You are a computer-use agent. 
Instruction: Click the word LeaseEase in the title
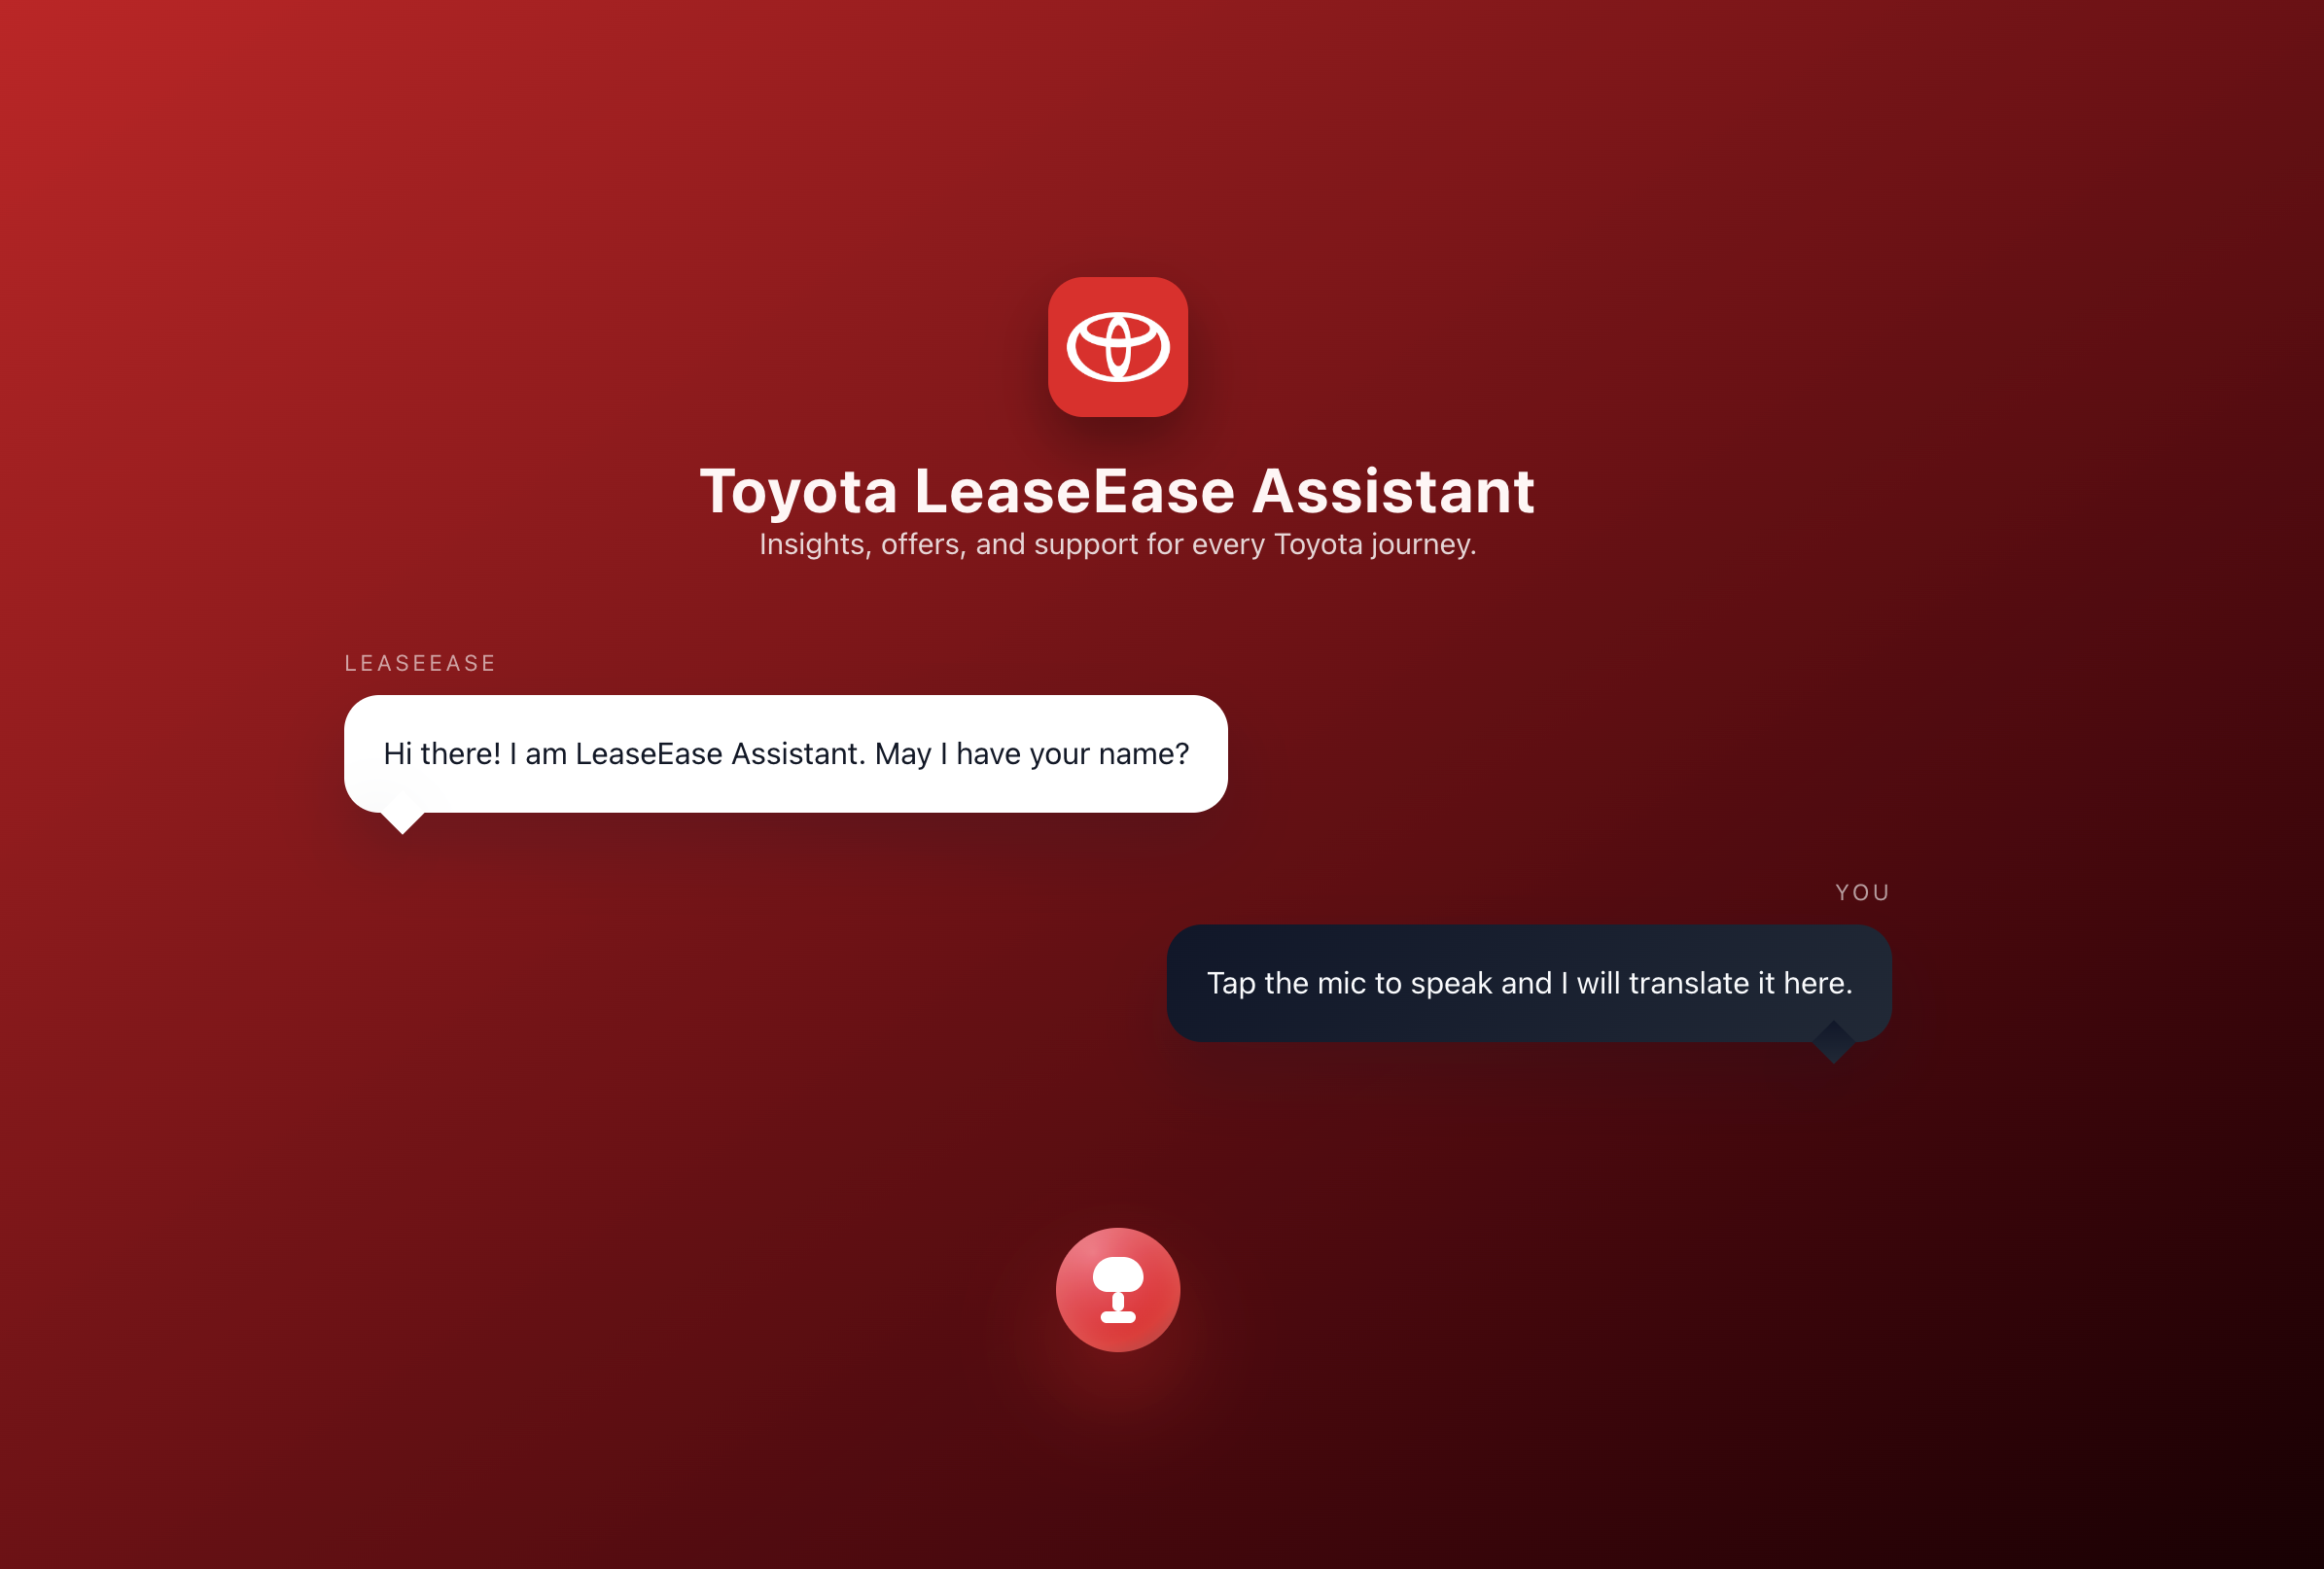[x=1074, y=491]
